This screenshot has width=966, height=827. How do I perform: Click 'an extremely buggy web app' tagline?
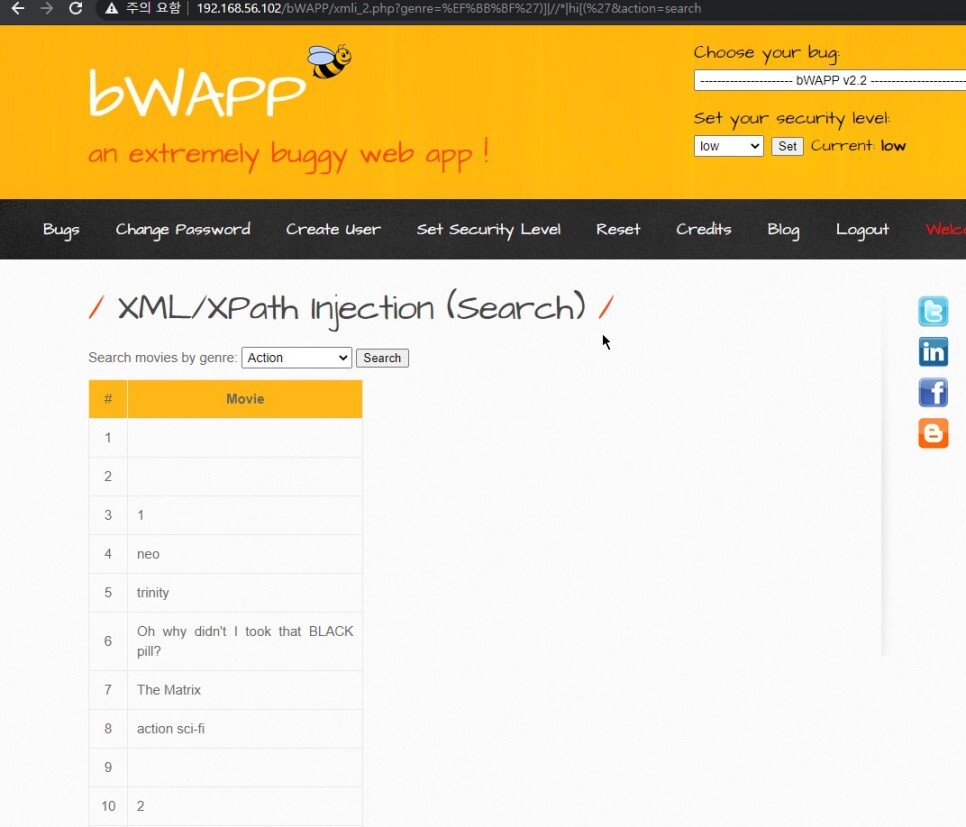(288, 154)
